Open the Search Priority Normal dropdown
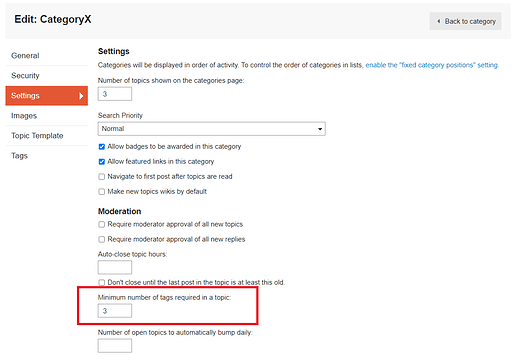517x362 pixels. pos(212,129)
